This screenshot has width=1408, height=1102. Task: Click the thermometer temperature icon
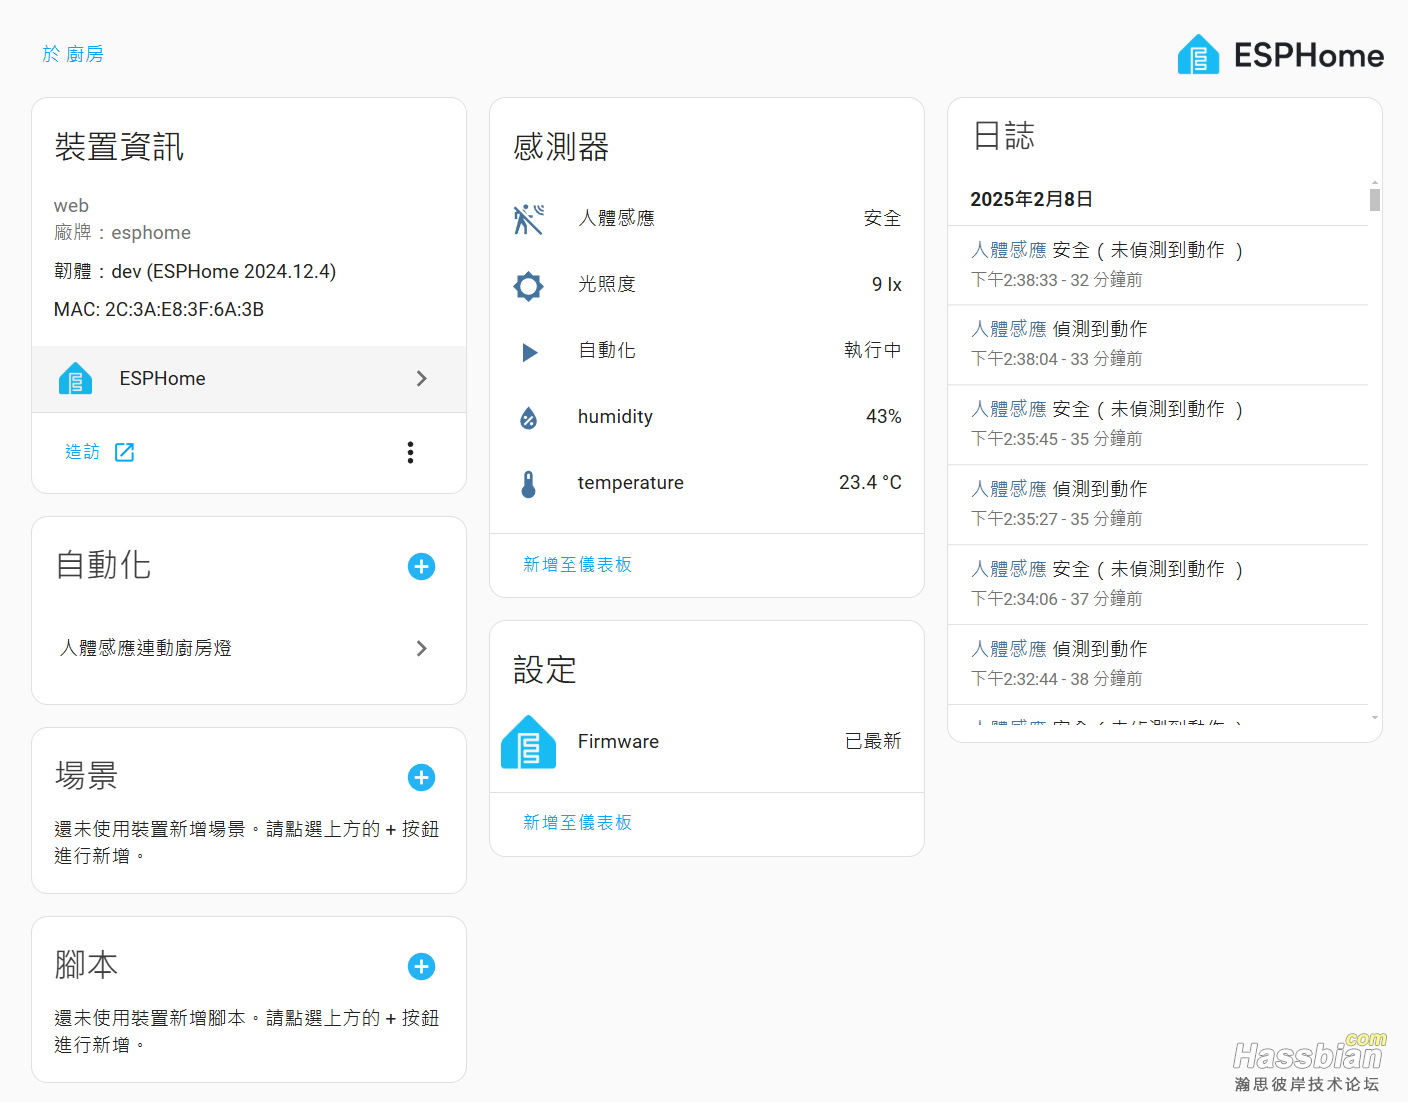528,484
